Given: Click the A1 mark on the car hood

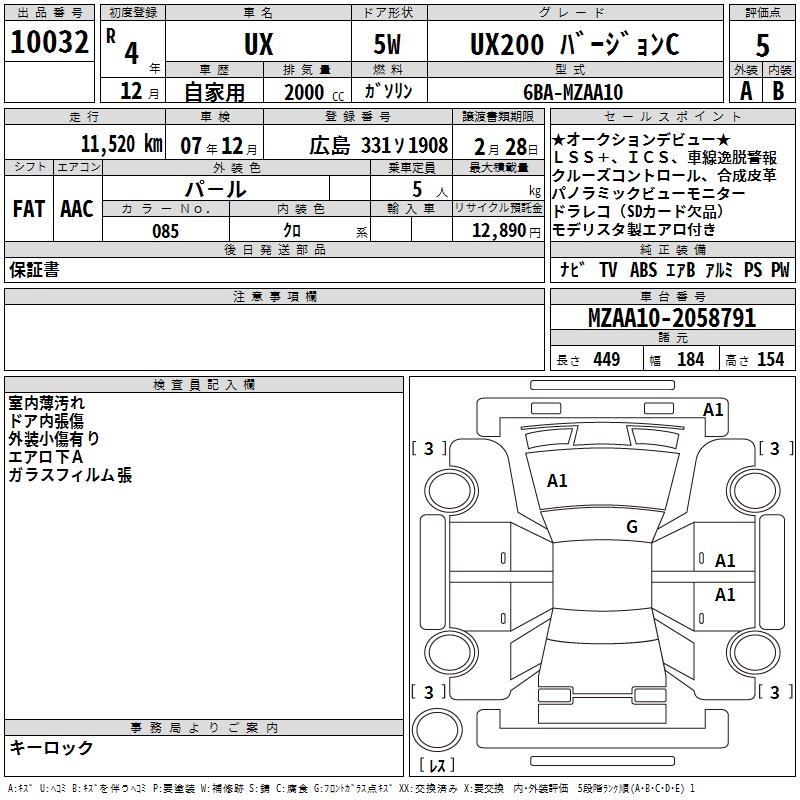Looking at the screenshot, I should pyautogui.click(x=557, y=481).
